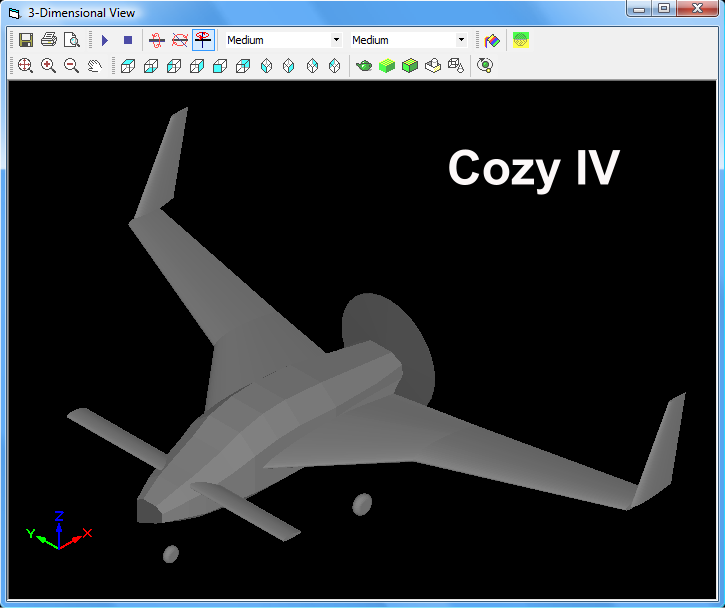This screenshot has height=608, width=725.
Task: Select the Zoom In magnifier tool
Action: (48, 66)
